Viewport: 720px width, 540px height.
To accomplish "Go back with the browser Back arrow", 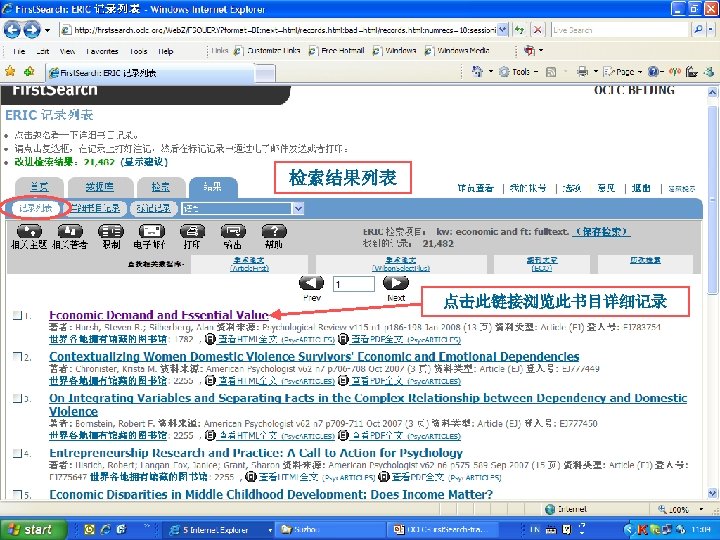I will click(12, 30).
